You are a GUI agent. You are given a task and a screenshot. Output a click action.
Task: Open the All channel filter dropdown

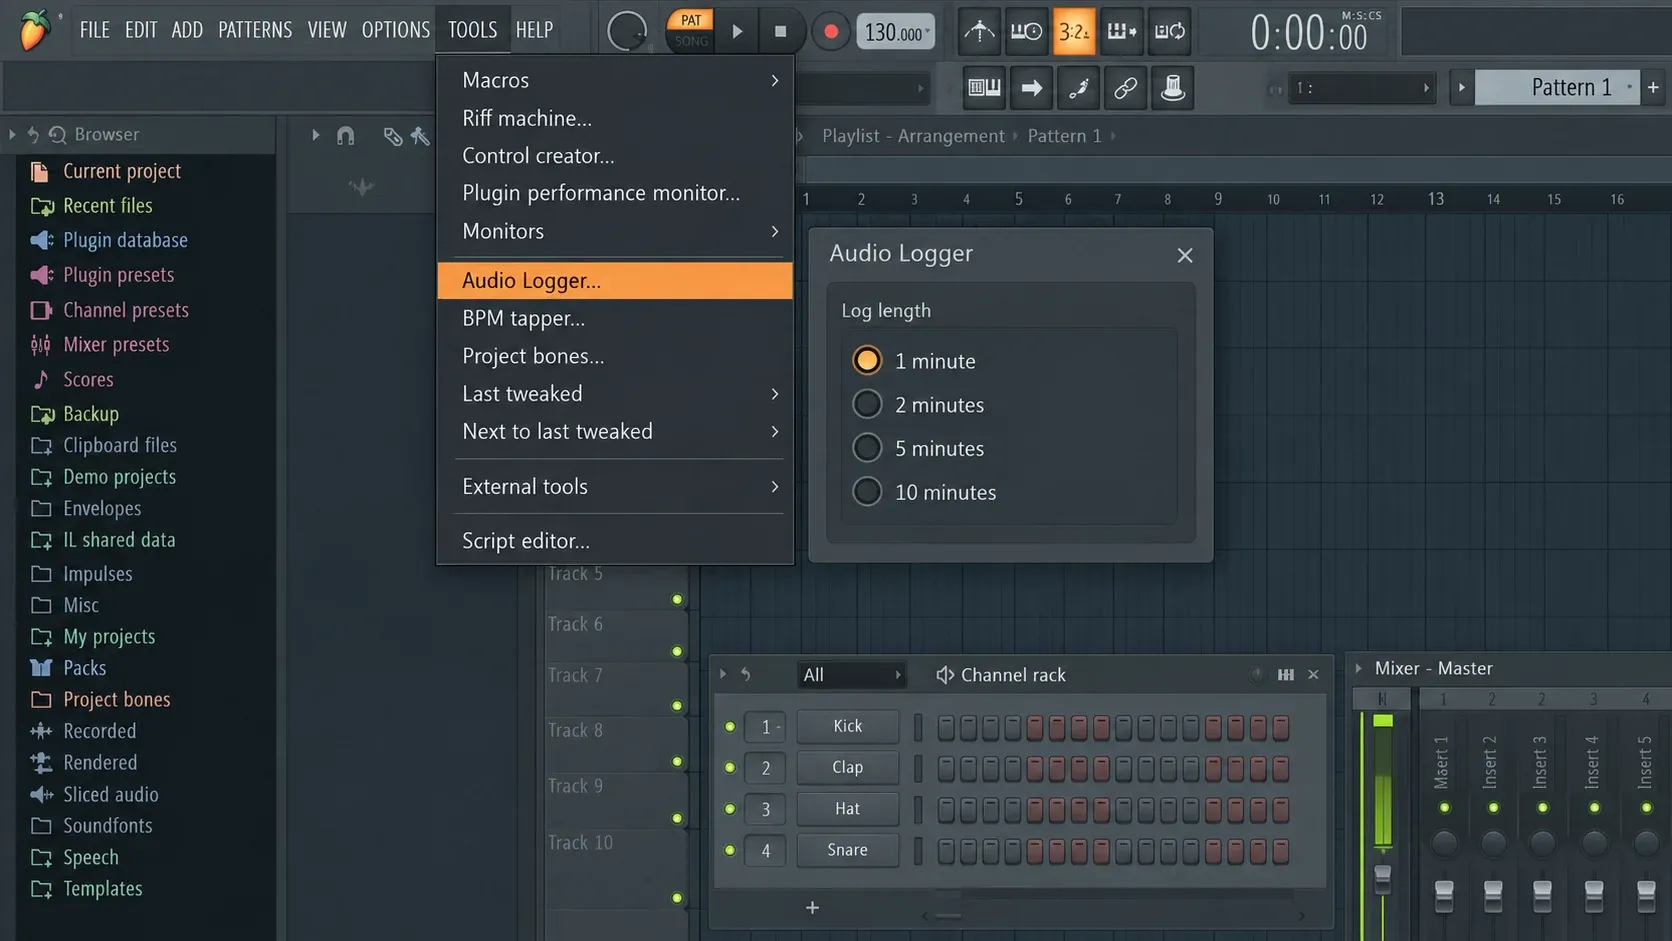click(x=851, y=675)
